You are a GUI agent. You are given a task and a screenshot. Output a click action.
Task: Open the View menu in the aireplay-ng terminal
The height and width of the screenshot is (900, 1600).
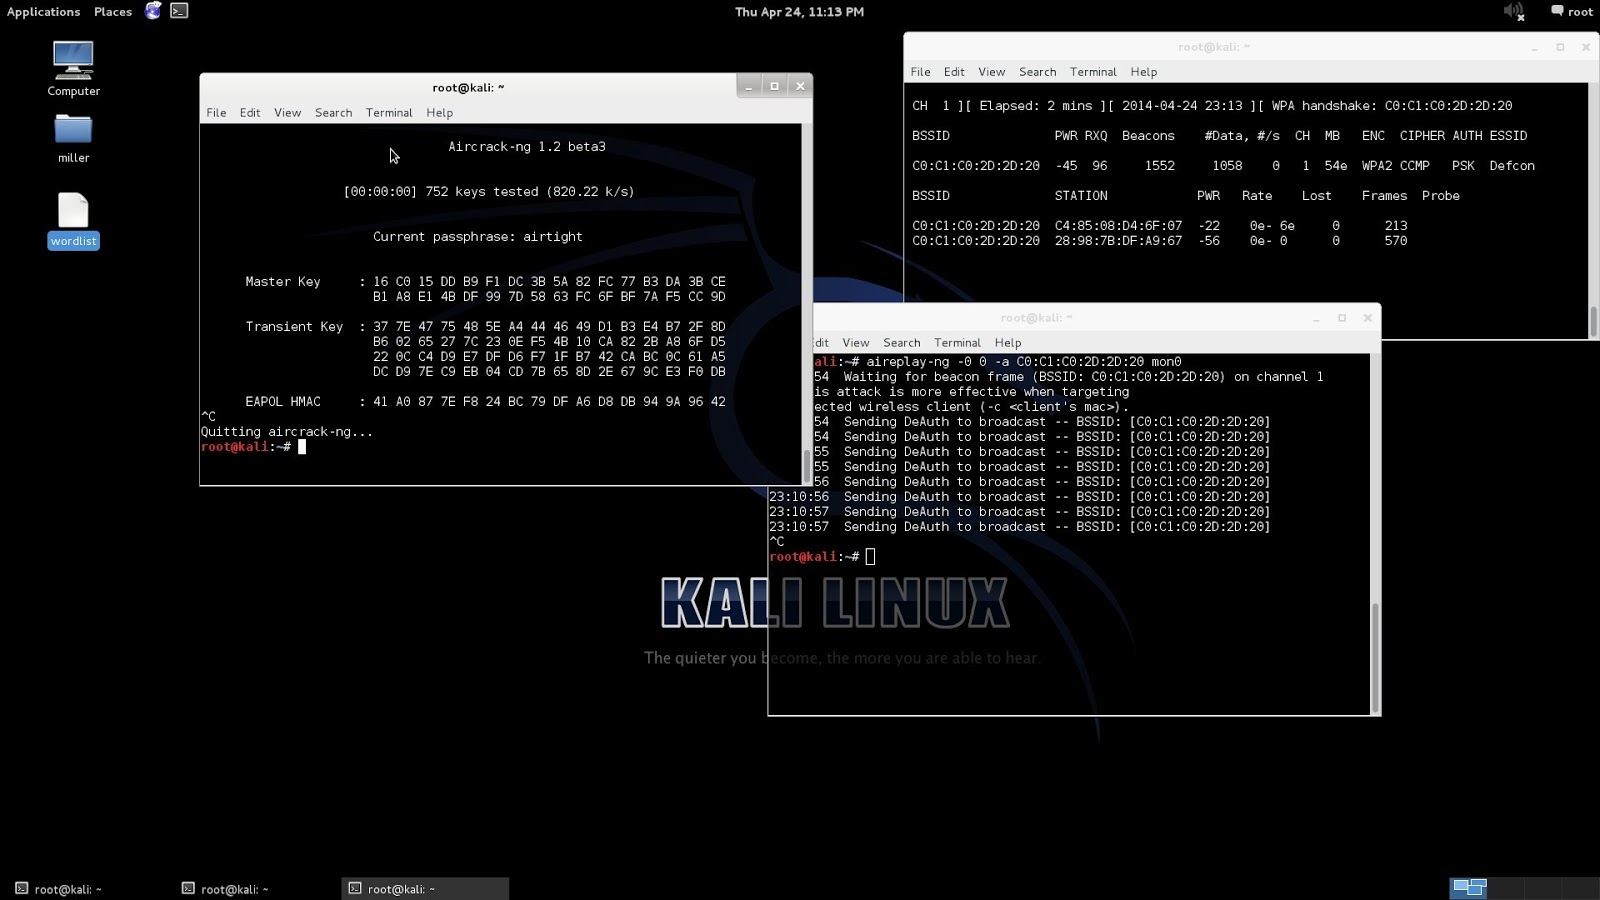(855, 342)
